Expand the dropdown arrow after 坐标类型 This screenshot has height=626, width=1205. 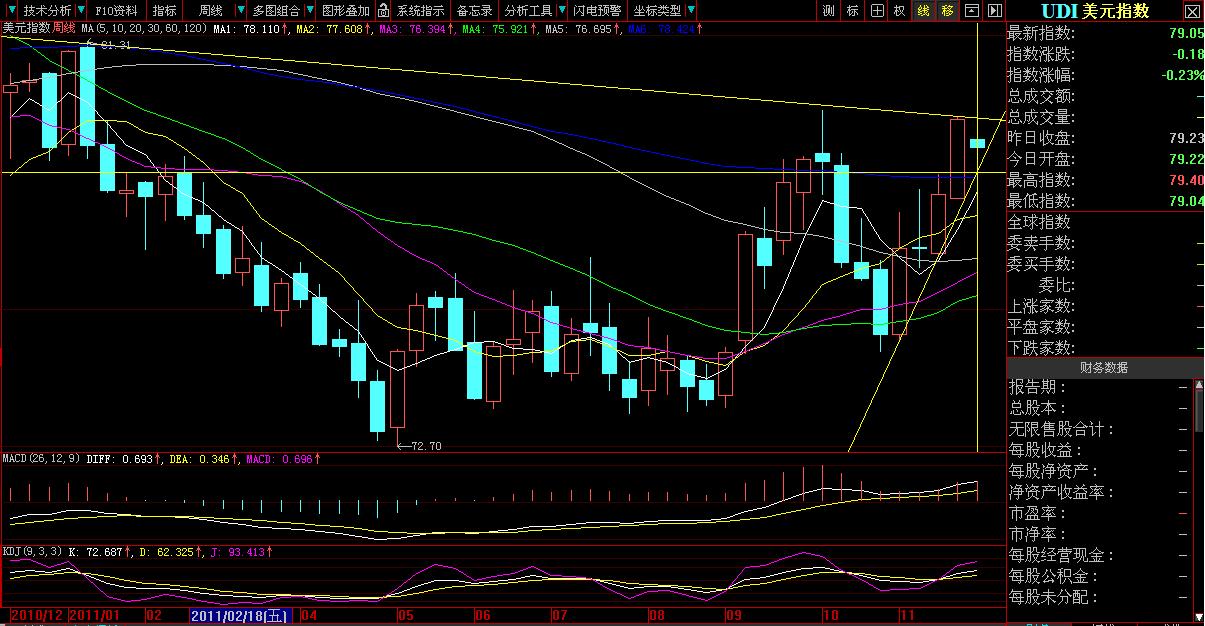691,11
